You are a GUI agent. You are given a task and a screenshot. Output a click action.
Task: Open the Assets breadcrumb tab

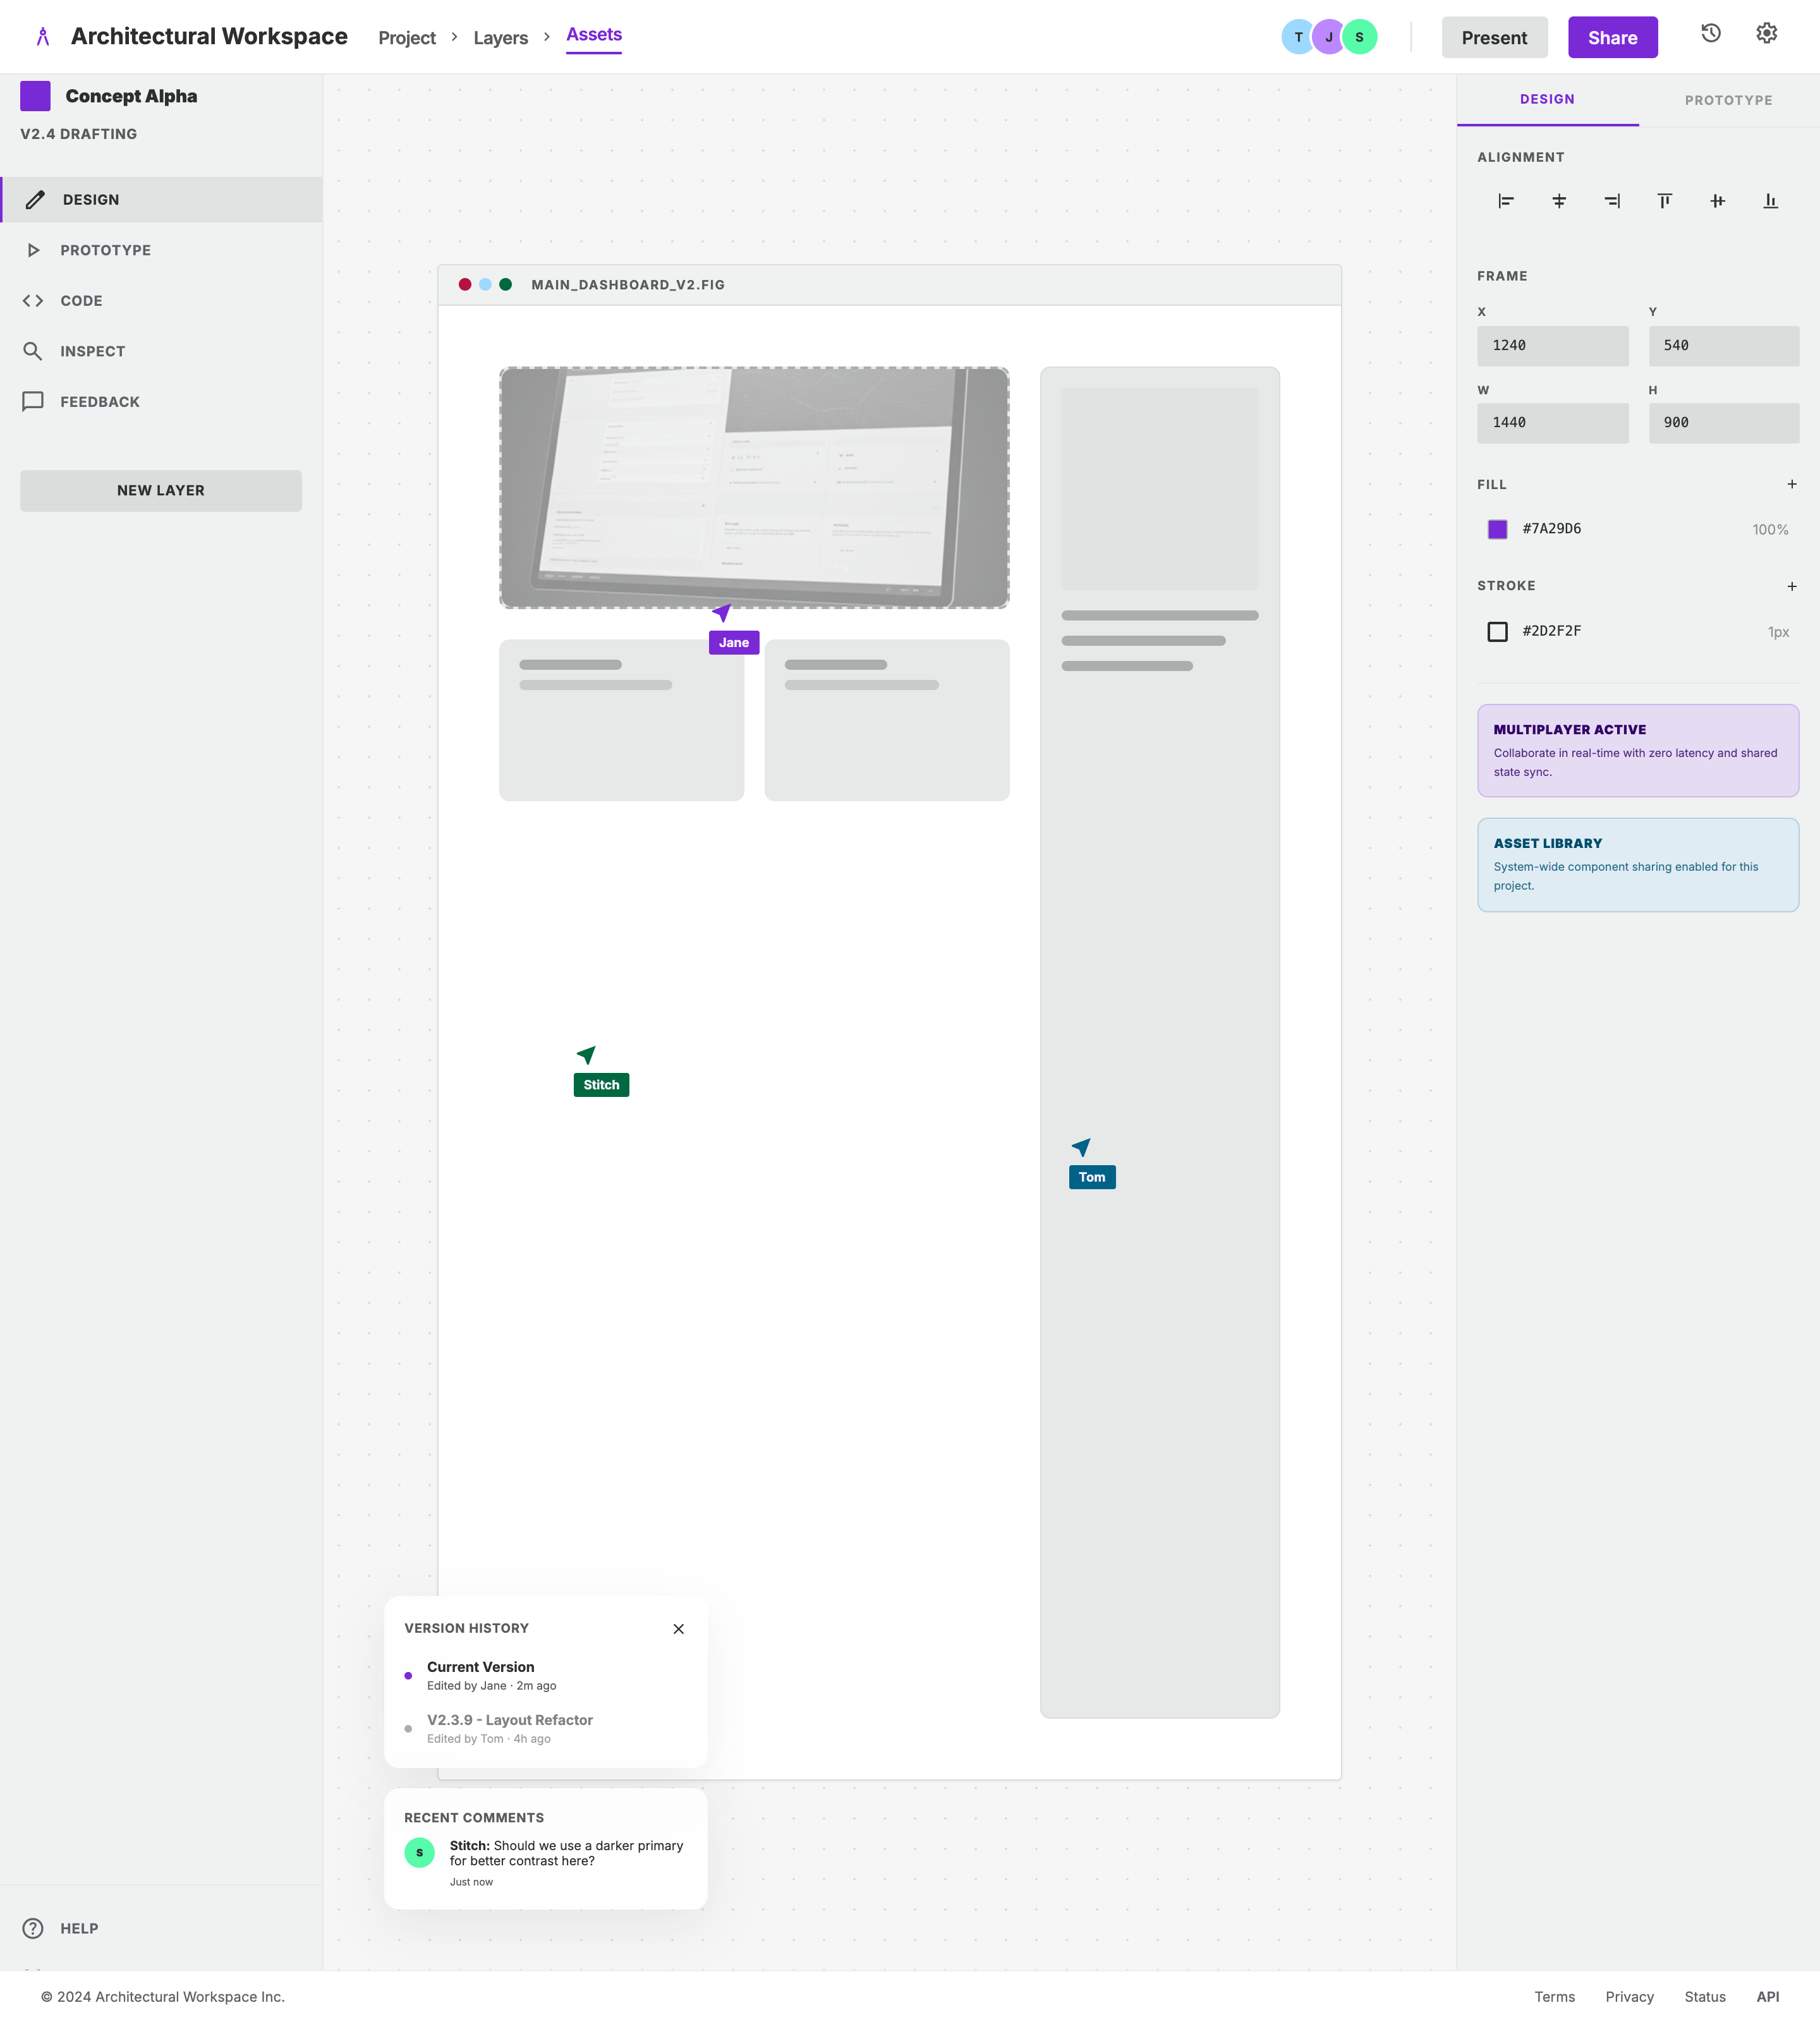tap(593, 34)
